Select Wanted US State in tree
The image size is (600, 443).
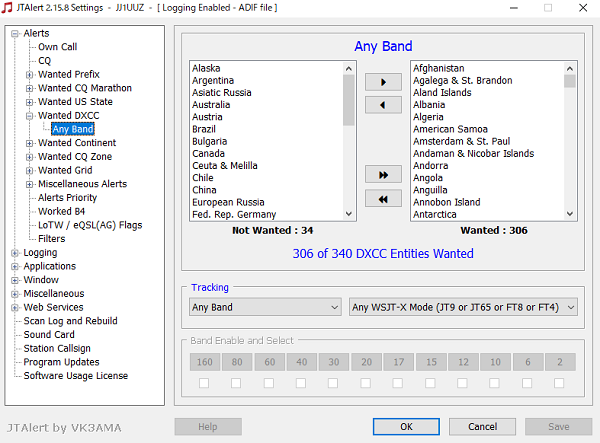[x=75, y=102]
